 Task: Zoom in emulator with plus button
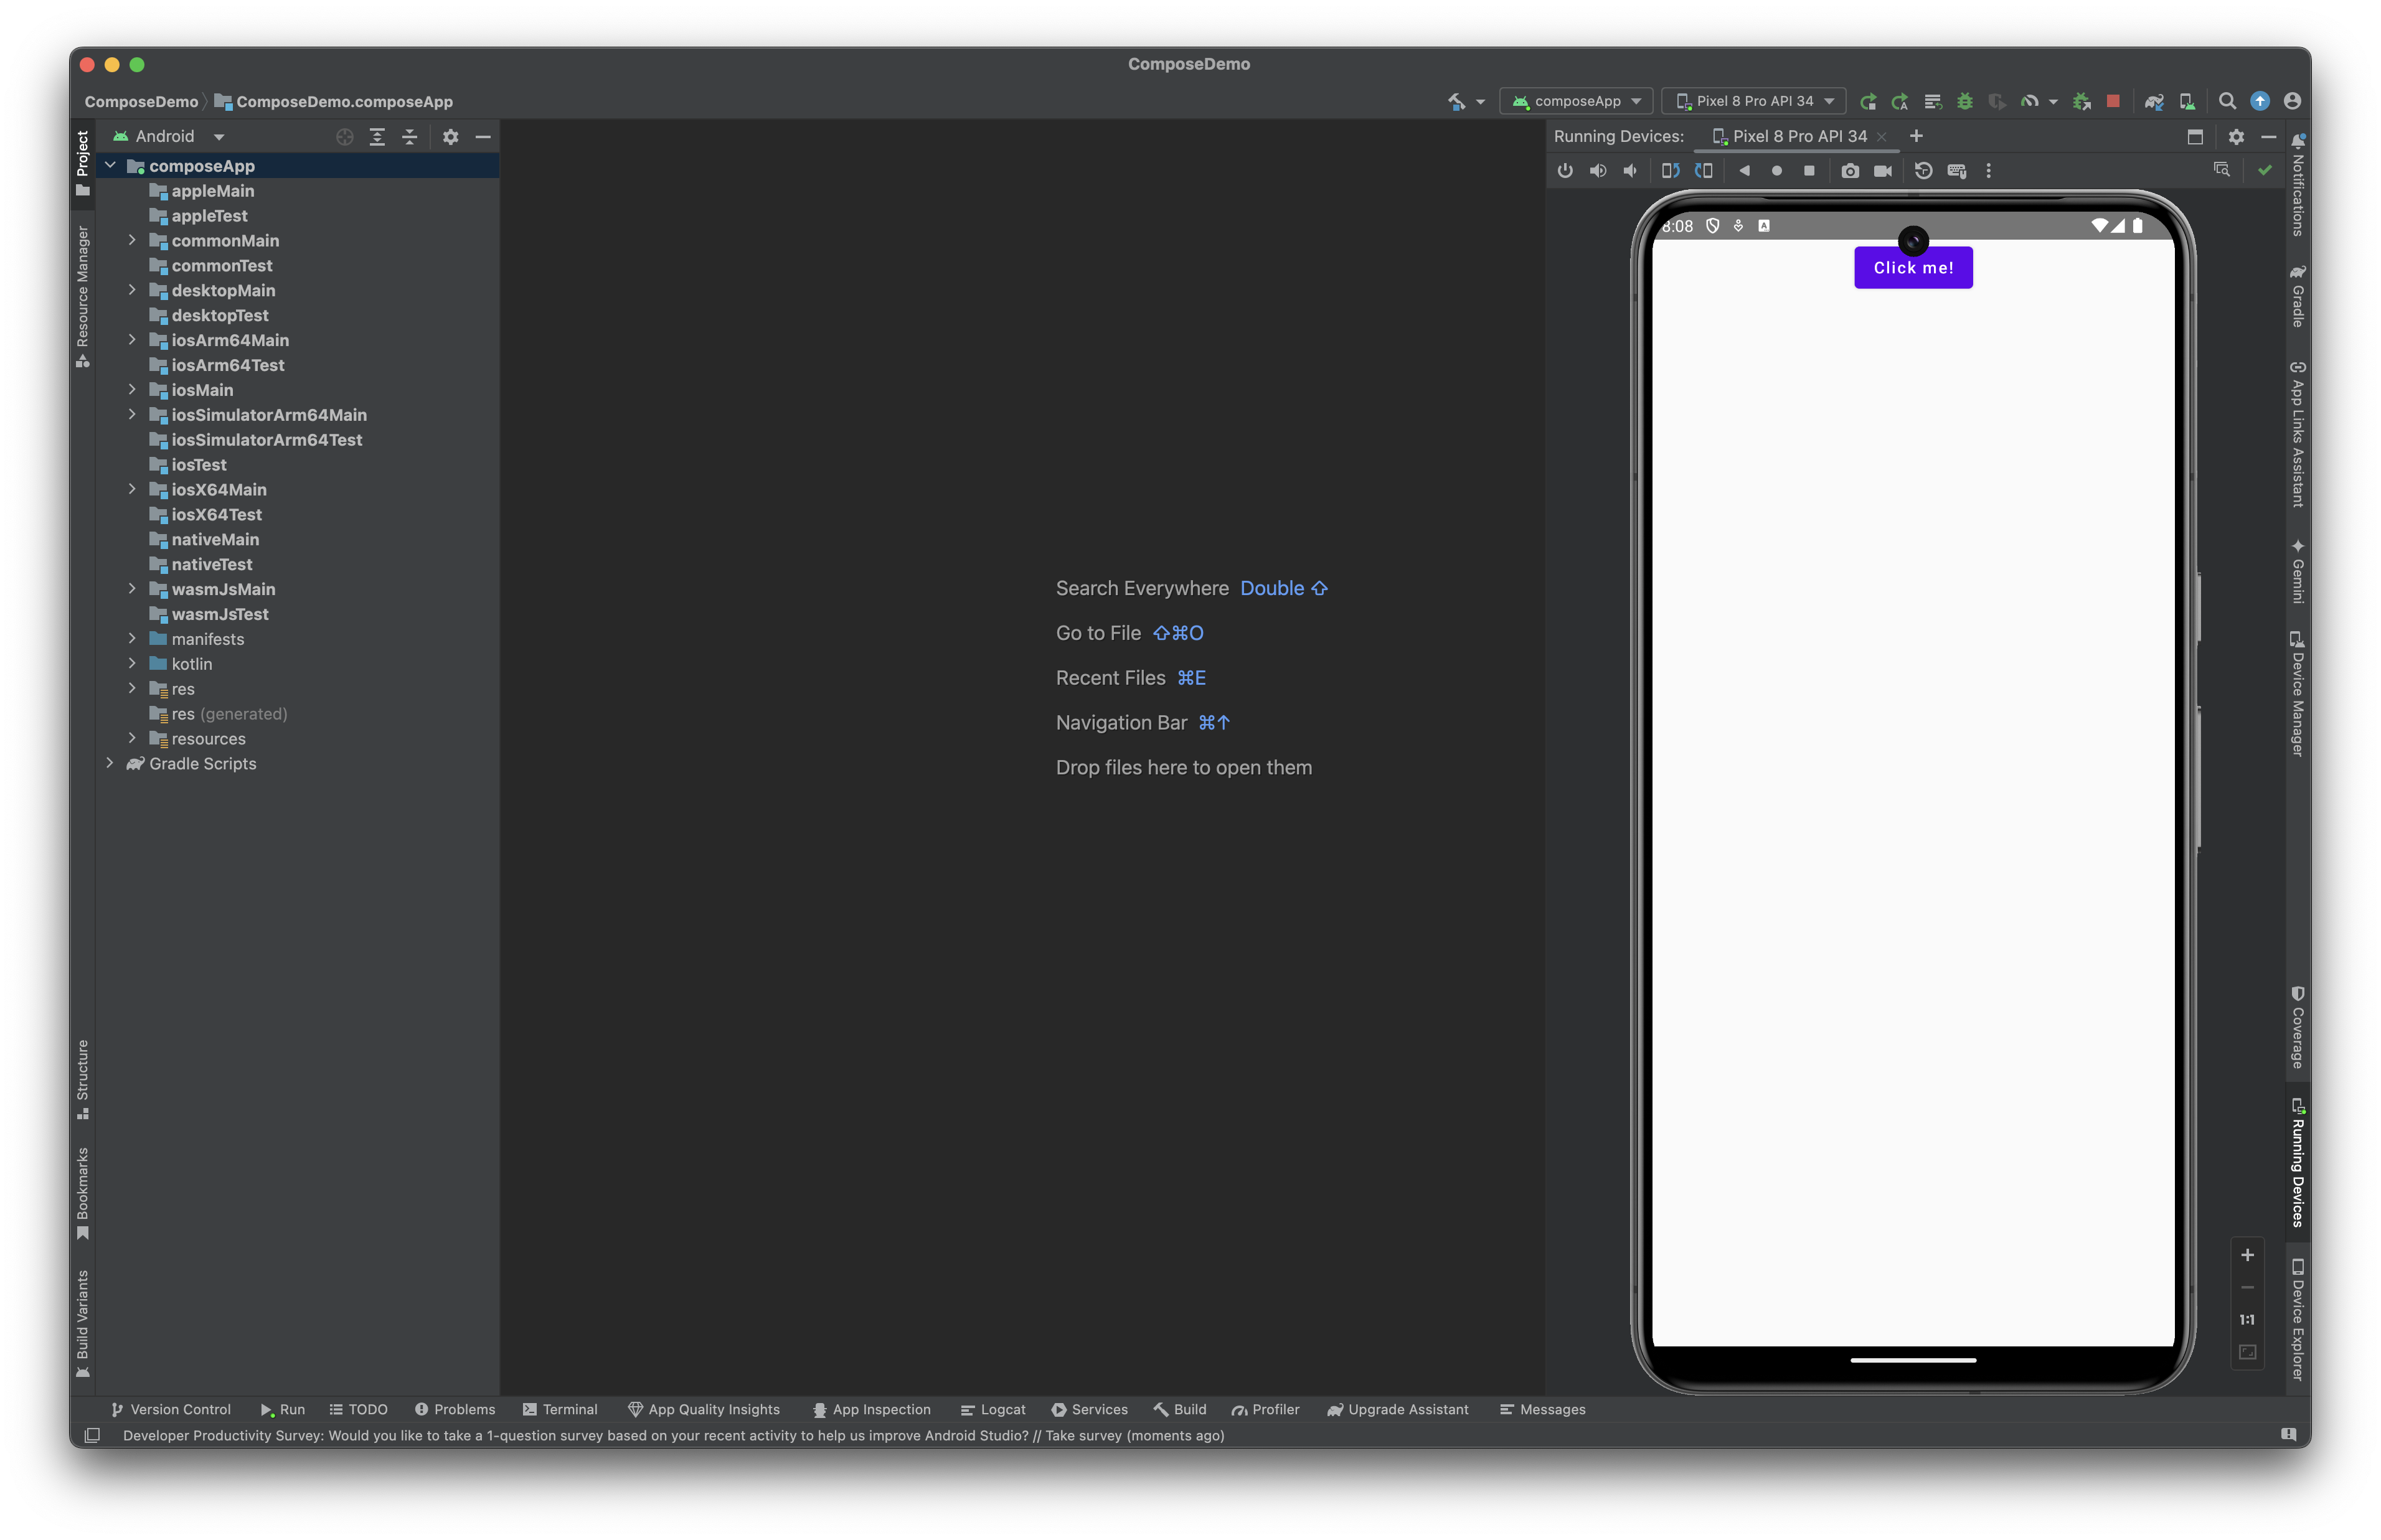click(2247, 1255)
